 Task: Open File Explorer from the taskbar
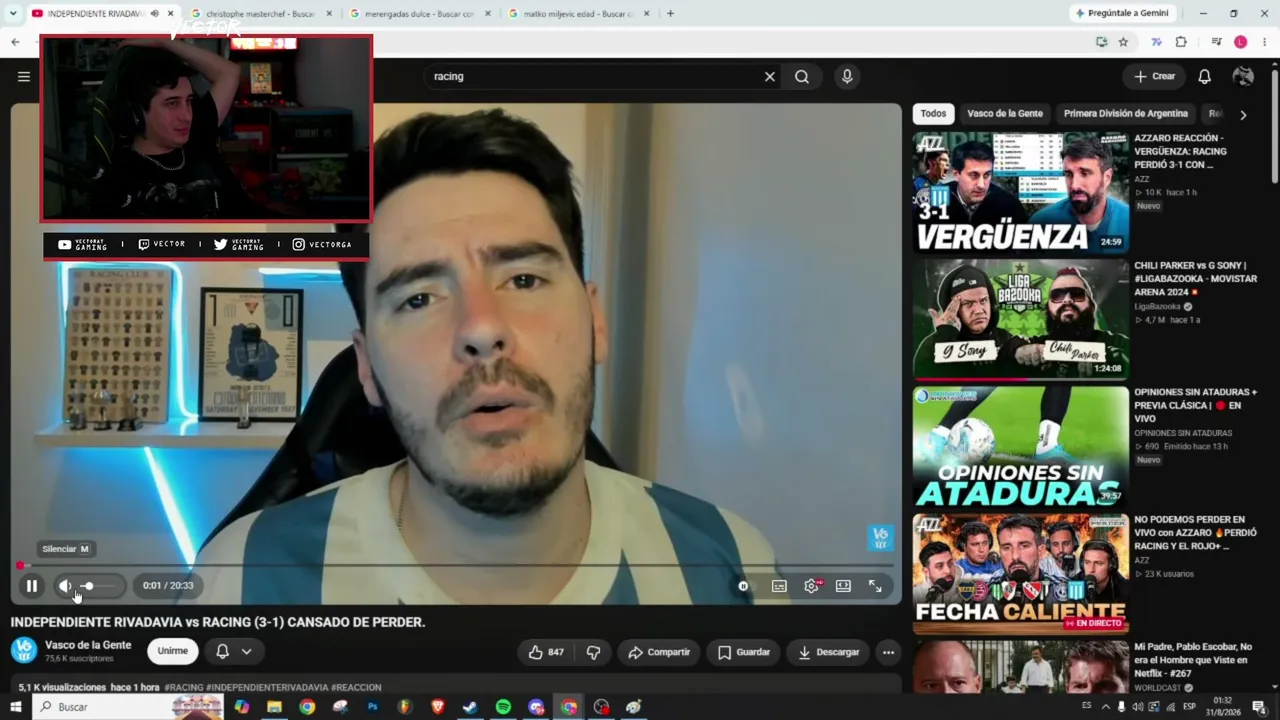pyautogui.click(x=274, y=707)
